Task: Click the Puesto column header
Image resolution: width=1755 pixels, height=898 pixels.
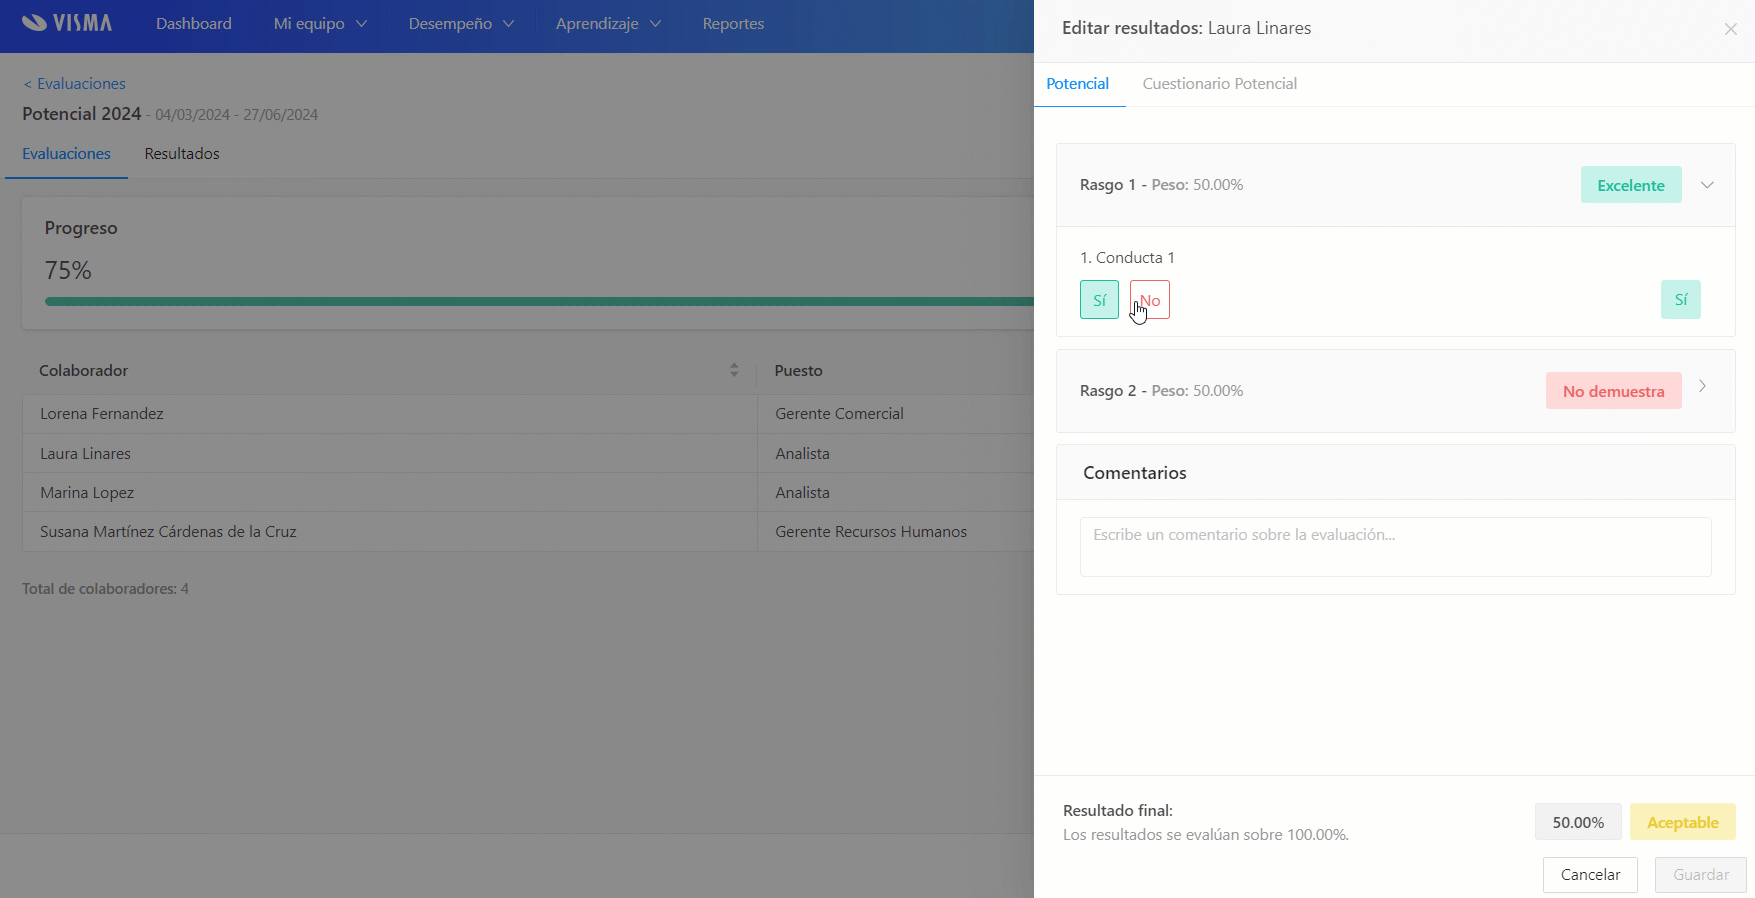Action: pos(798,371)
